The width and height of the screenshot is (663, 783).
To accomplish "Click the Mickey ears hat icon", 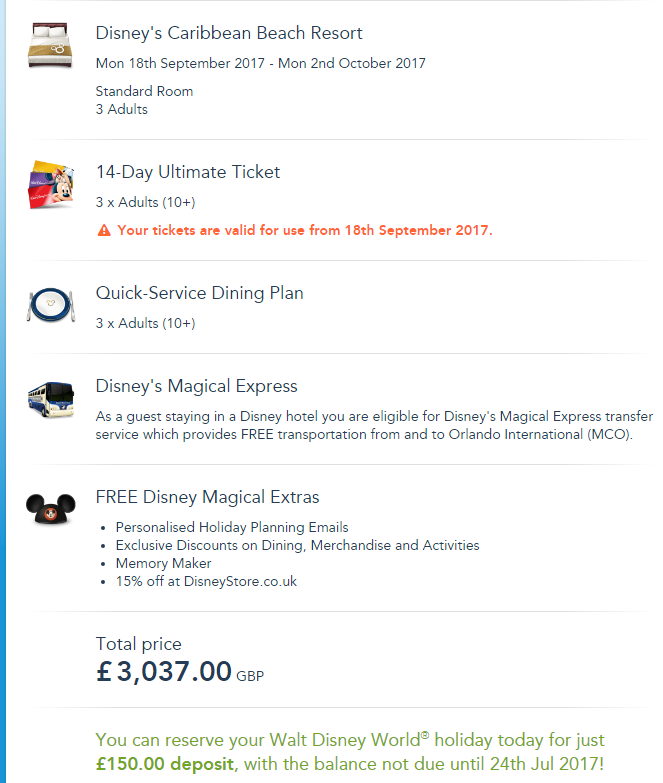I will [x=51, y=508].
